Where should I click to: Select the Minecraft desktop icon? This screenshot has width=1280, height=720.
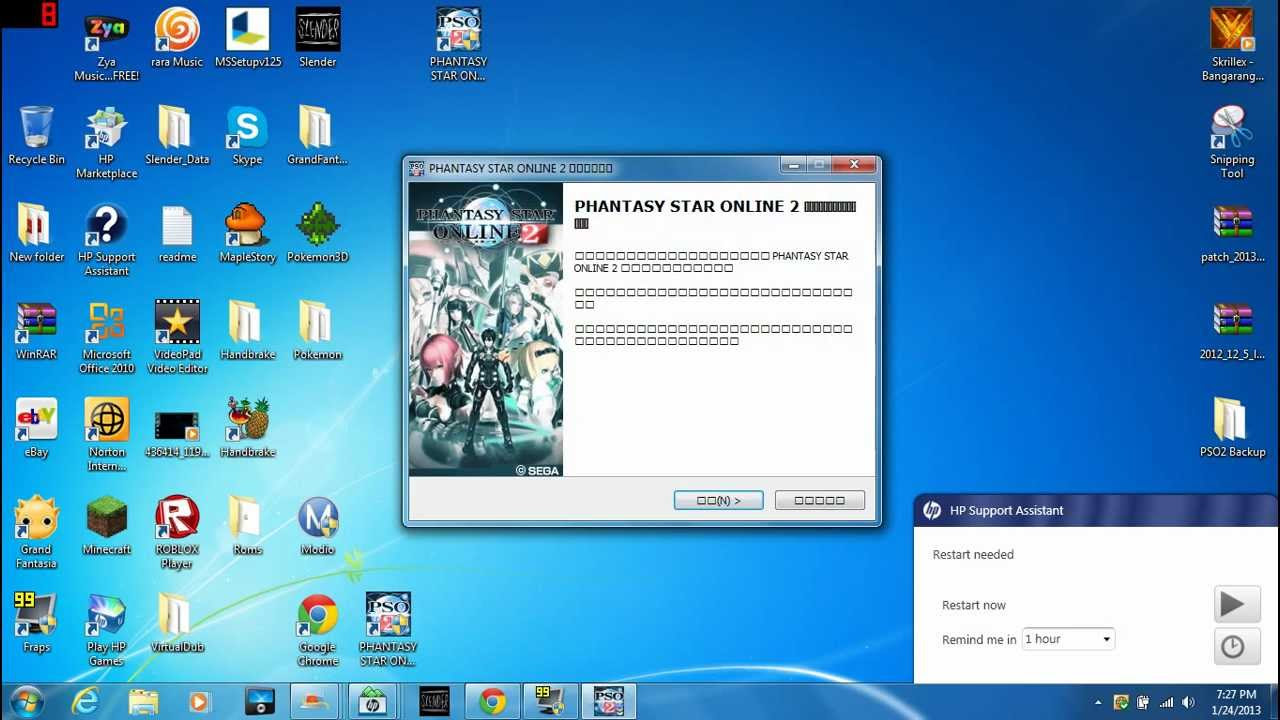pyautogui.click(x=106, y=526)
